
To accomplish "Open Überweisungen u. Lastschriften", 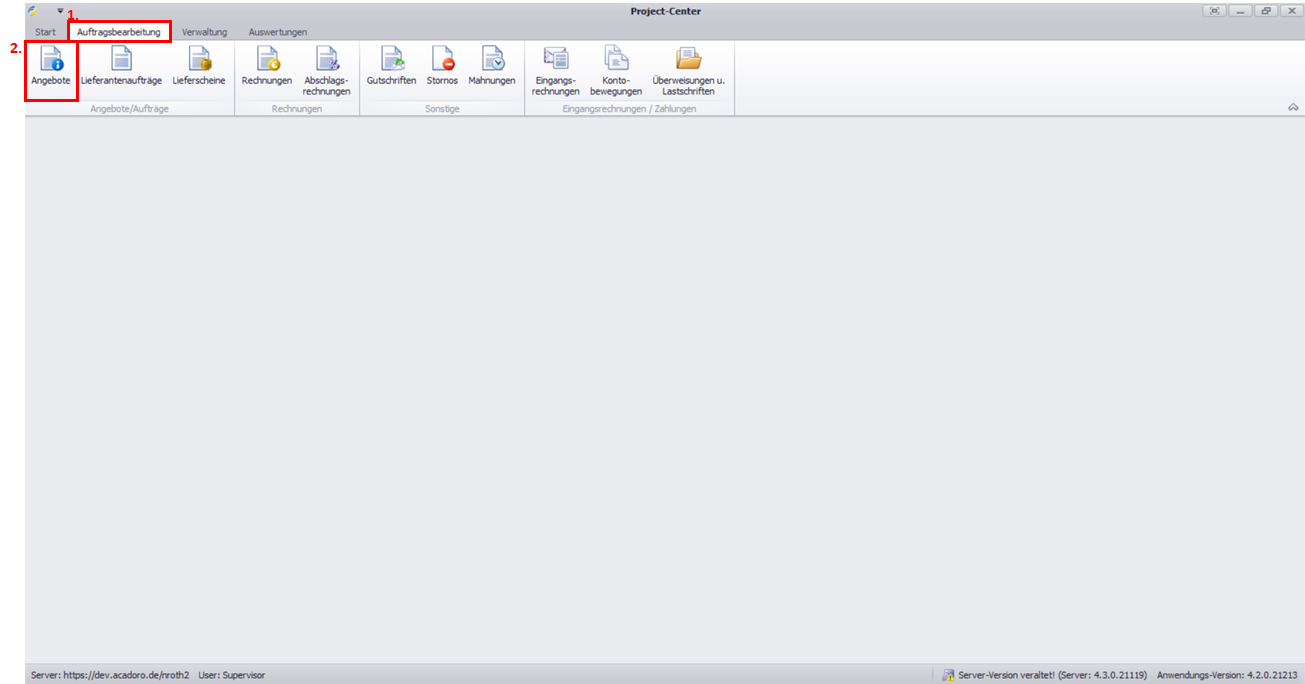I will coord(688,70).
